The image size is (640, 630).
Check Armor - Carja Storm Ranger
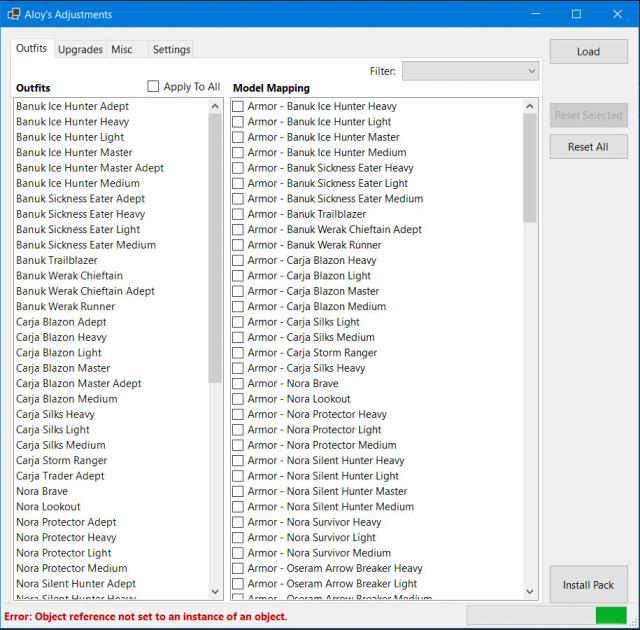click(x=238, y=353)
